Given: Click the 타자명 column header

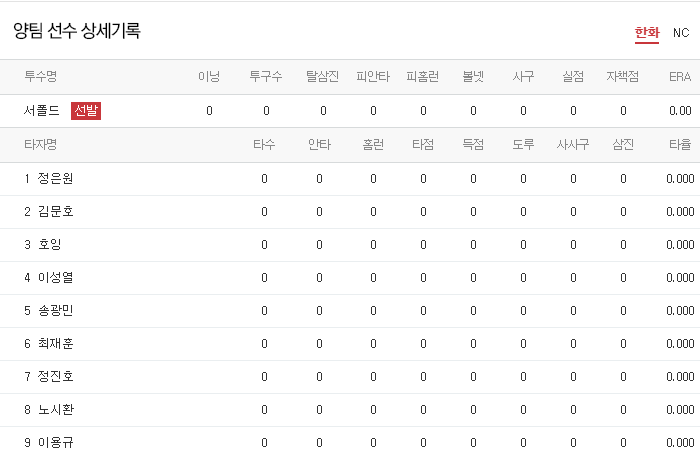Looking at the screenshot, I should click(41, 144).
